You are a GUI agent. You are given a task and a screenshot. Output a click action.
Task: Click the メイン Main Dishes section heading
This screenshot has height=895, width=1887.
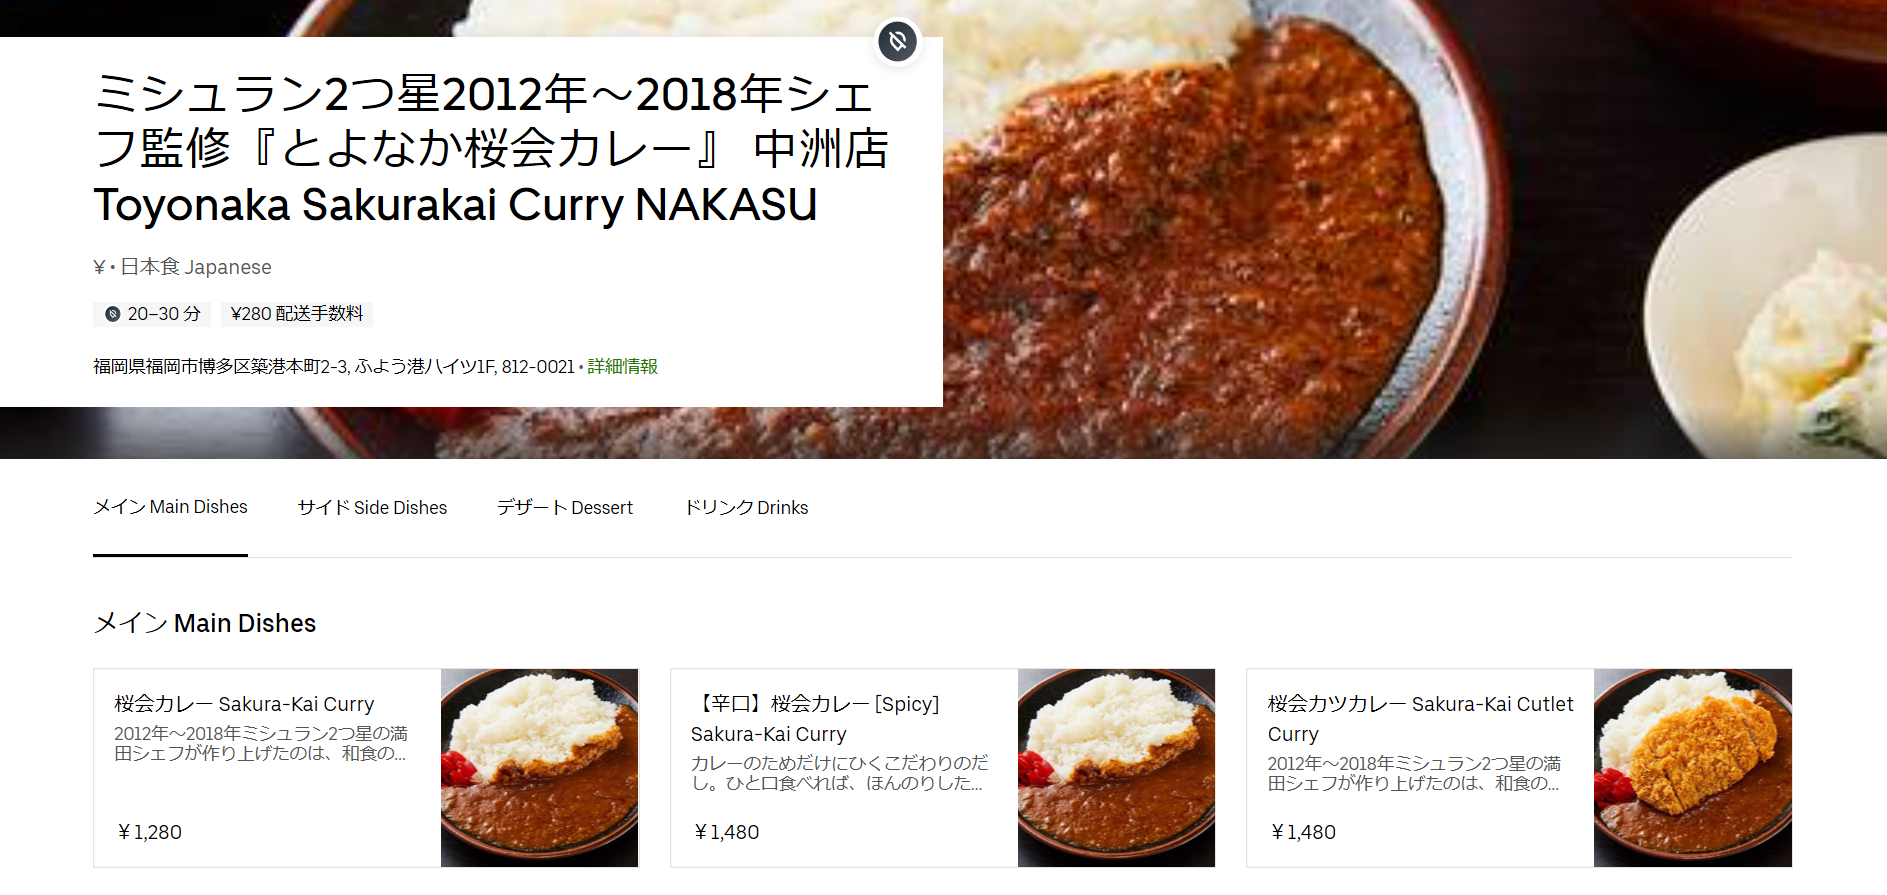205,623
